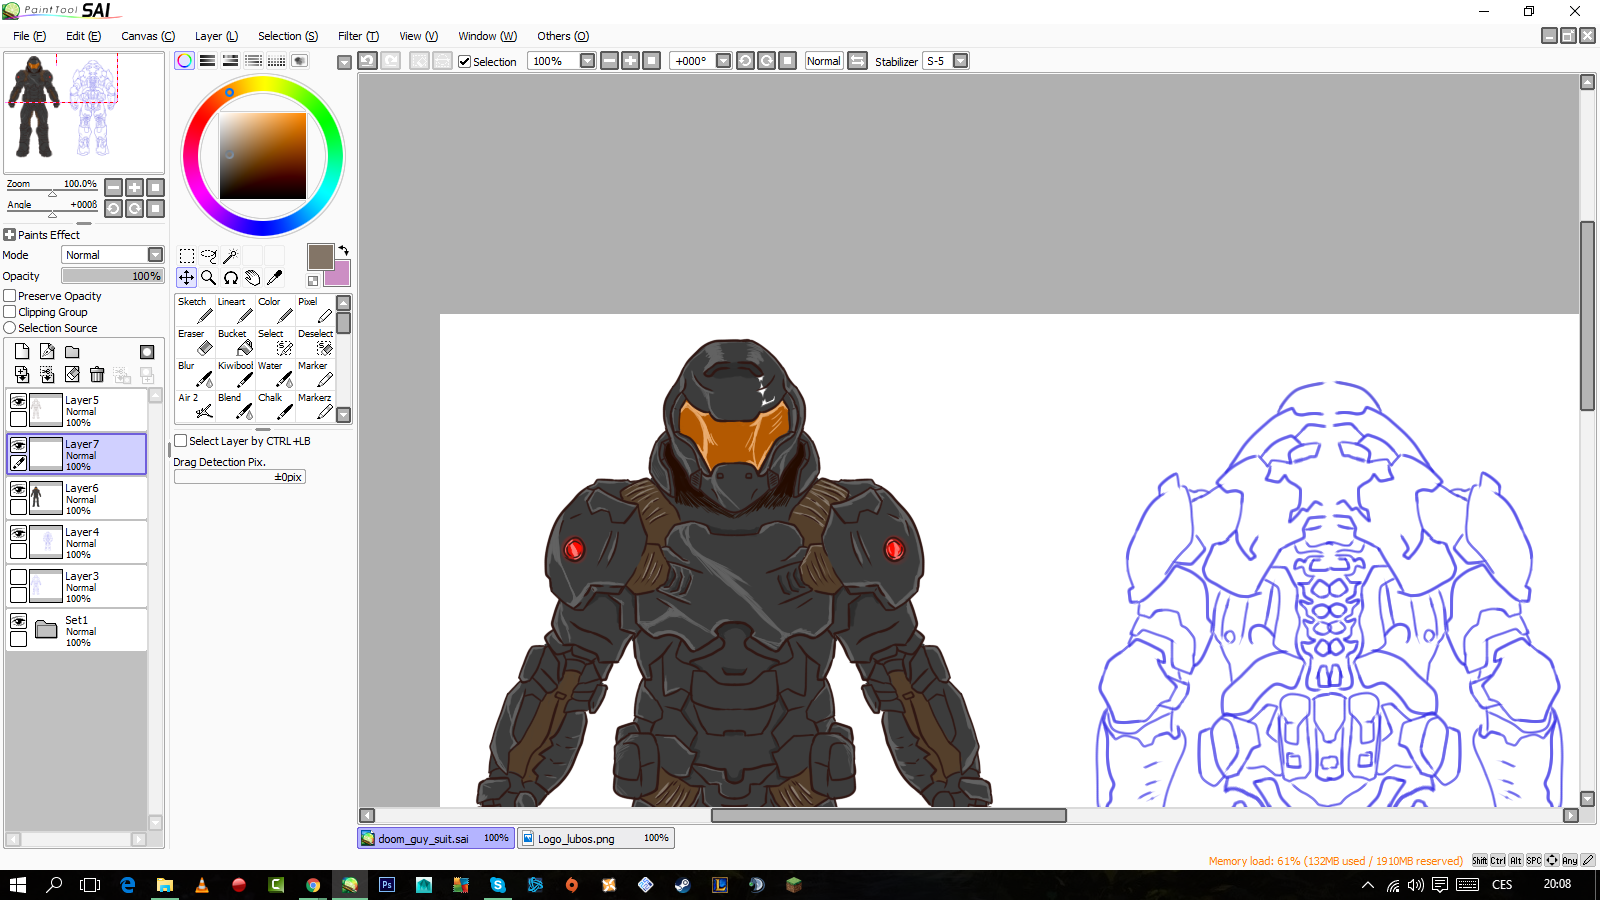
Task: Swap foreground and background colors
Action: coord(343,250)
